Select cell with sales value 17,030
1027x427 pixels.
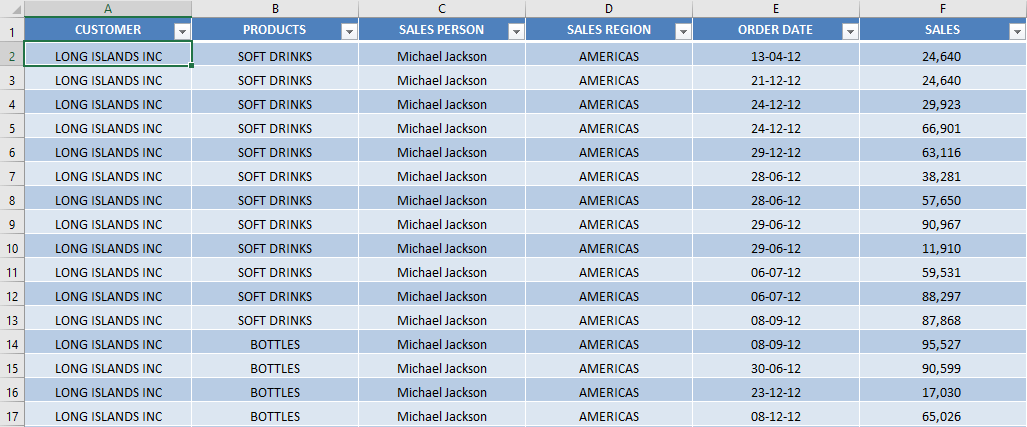coord(943,392)
